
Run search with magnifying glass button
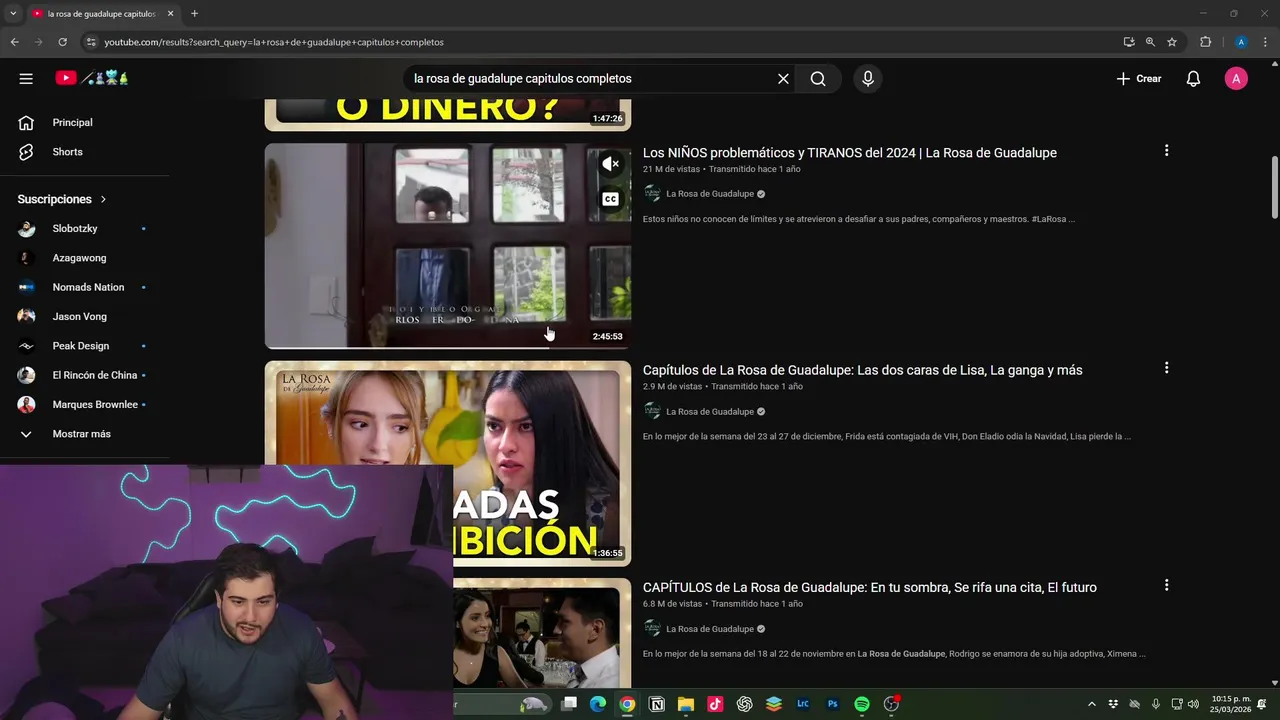coord(818,78)
